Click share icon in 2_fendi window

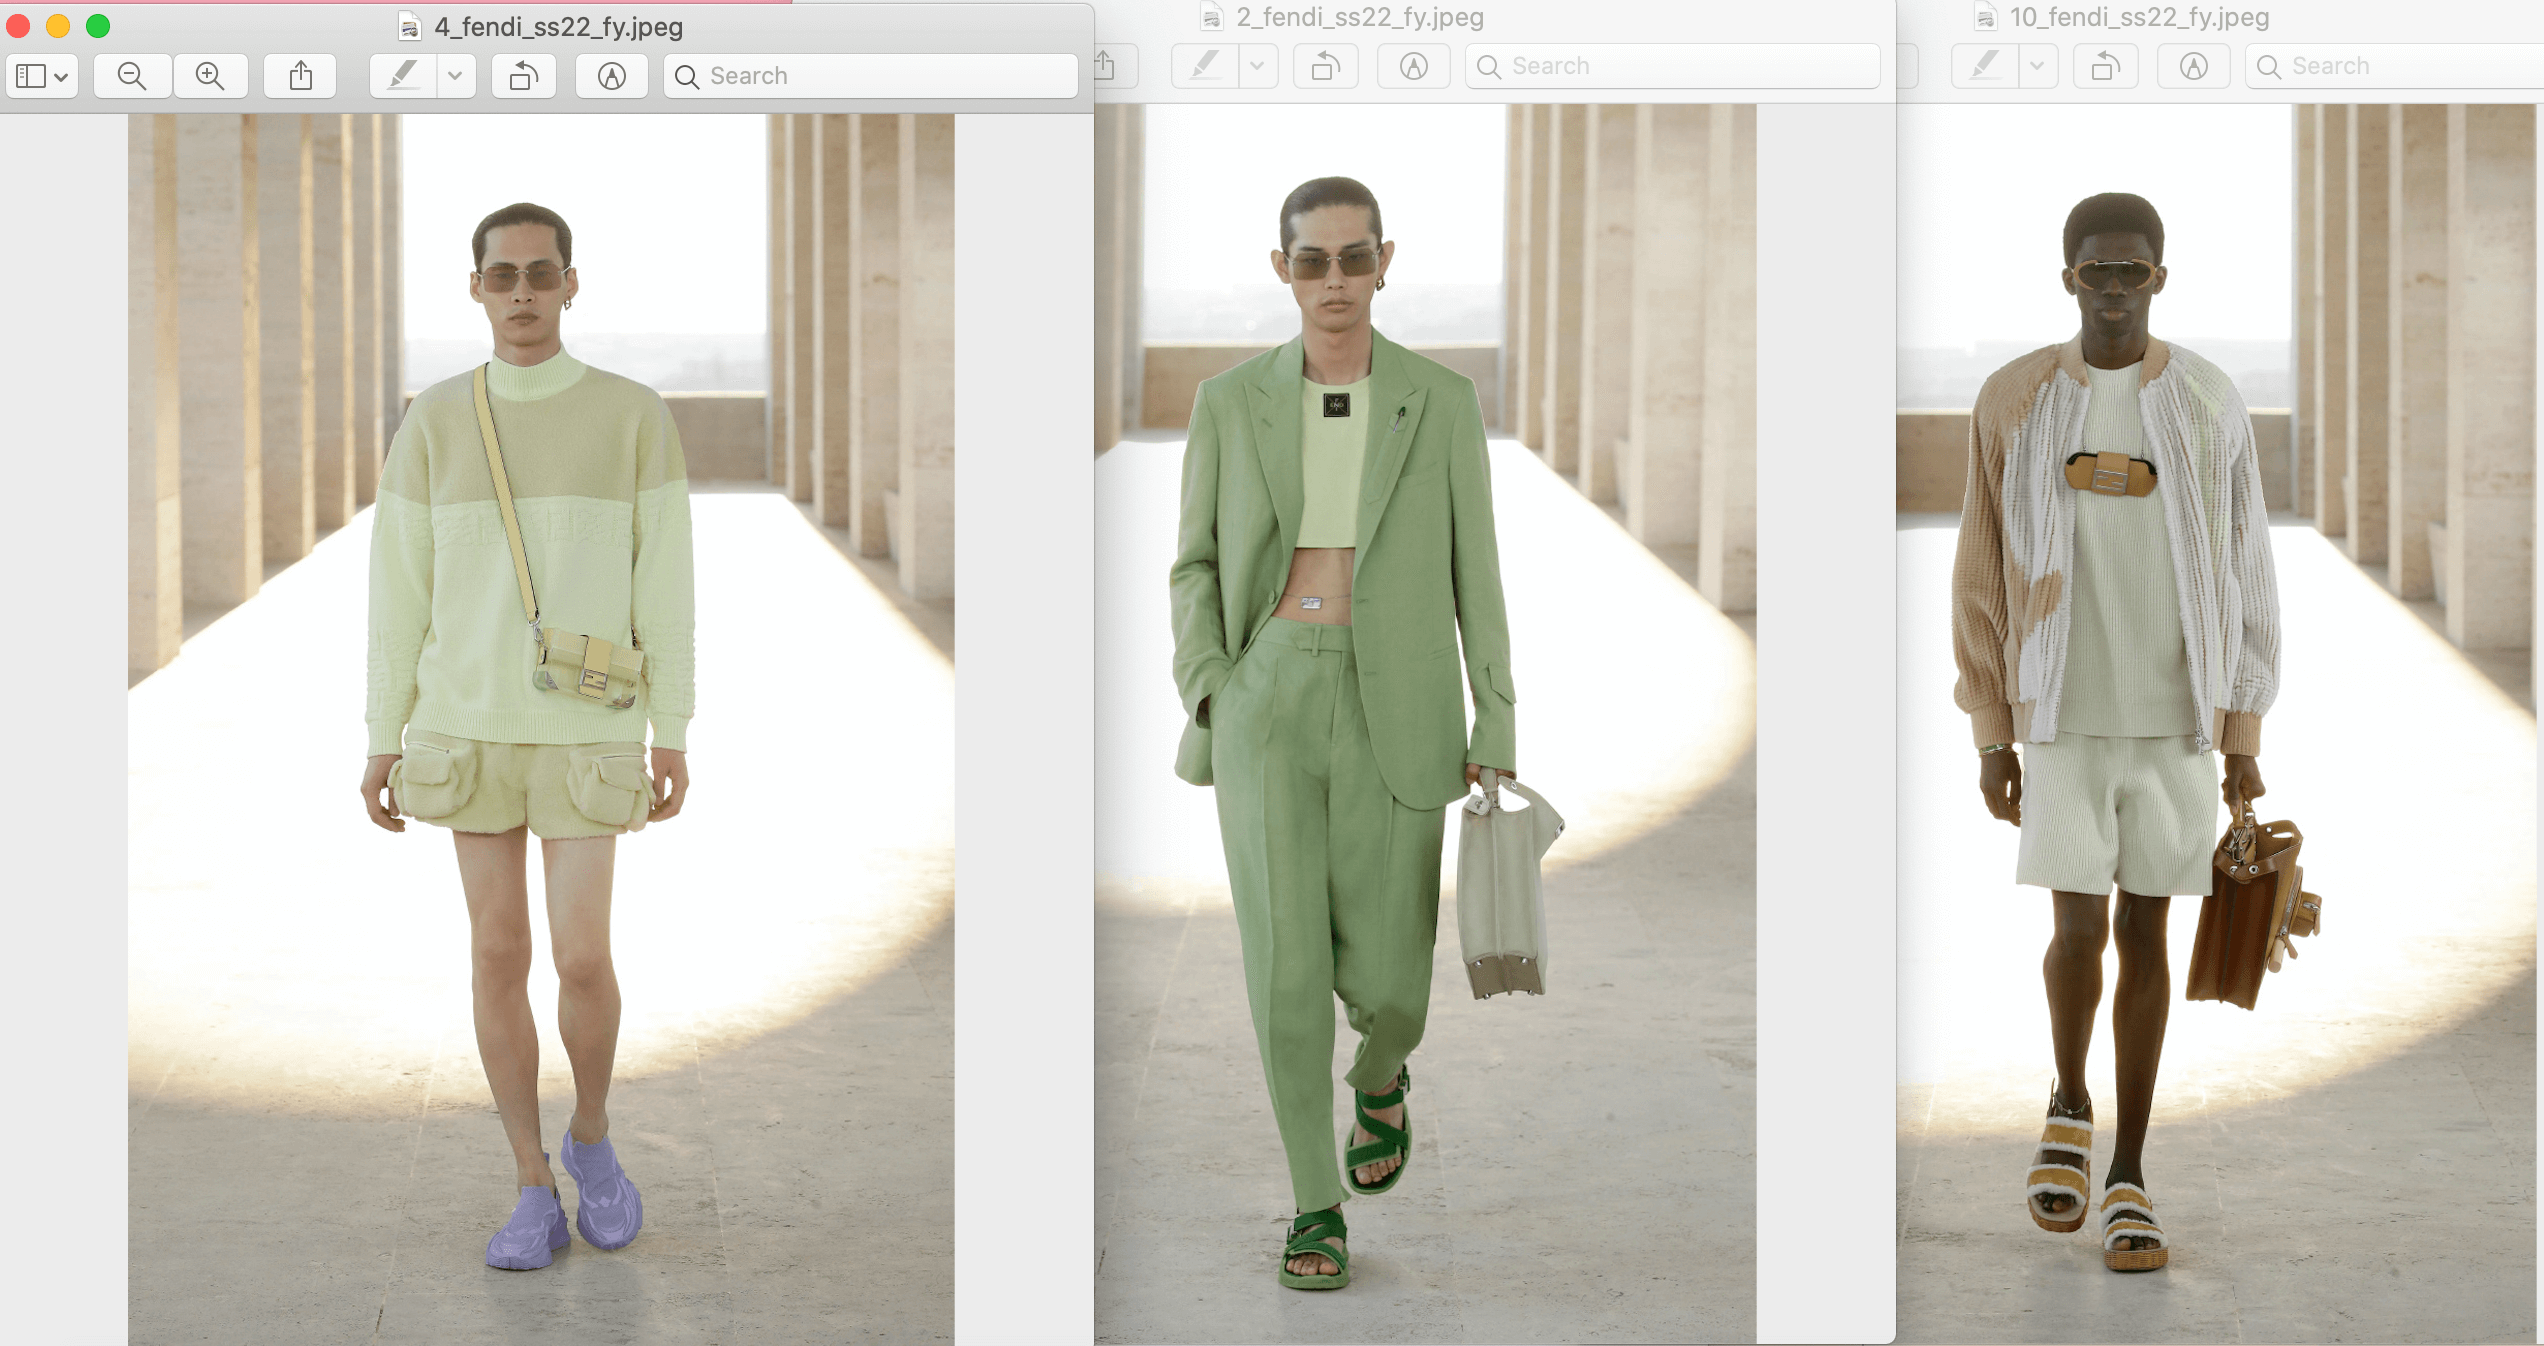1105,66
